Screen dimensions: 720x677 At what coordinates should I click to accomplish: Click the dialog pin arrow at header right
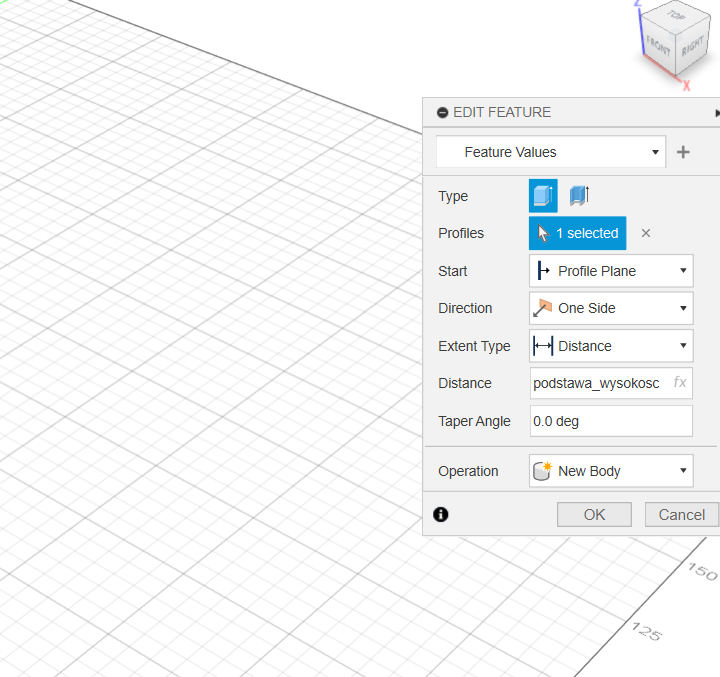coord(716,113)
